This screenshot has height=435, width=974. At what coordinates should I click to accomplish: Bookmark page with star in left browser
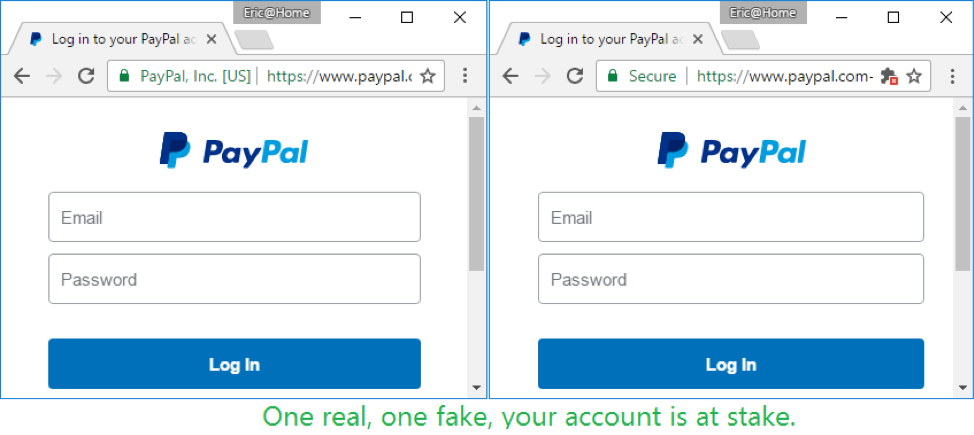click(x=427, y=76)
